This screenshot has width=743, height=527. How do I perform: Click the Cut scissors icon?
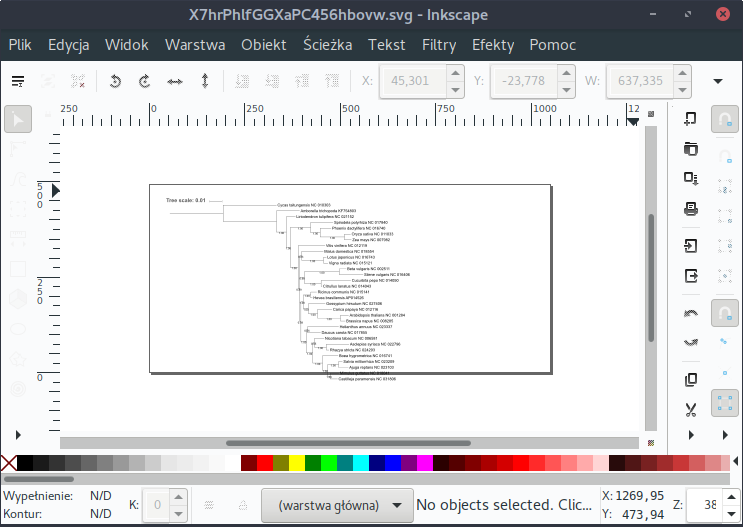[690, 408]
